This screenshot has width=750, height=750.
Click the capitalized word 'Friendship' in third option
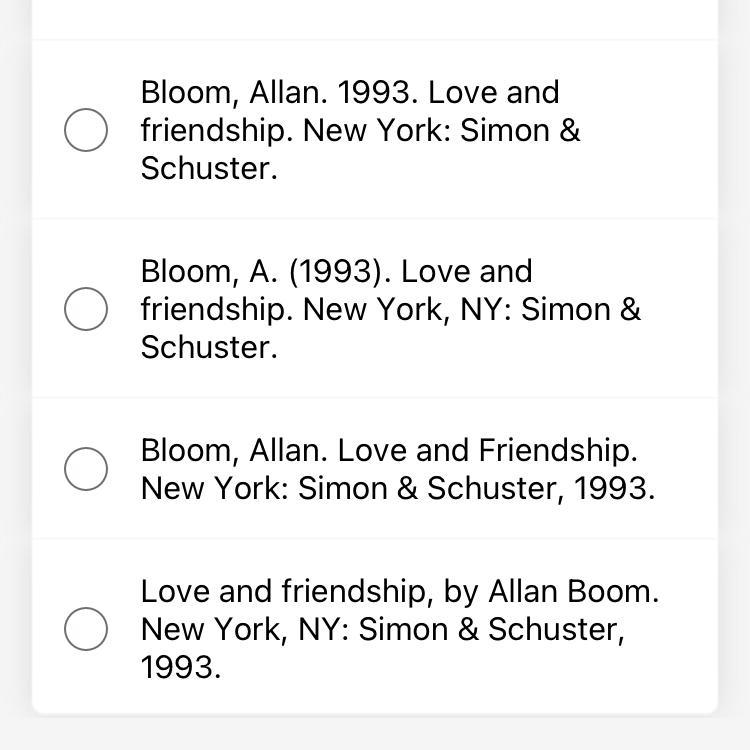click(557, 451)
